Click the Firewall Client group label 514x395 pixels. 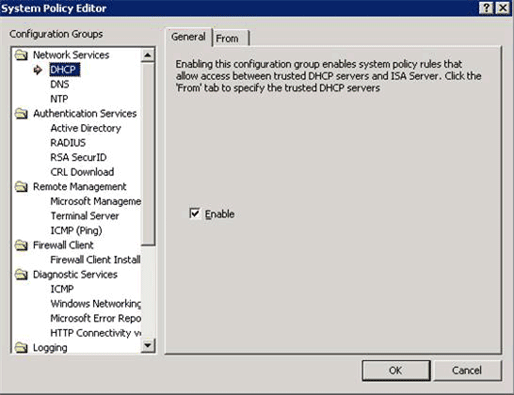click(63, 245)
